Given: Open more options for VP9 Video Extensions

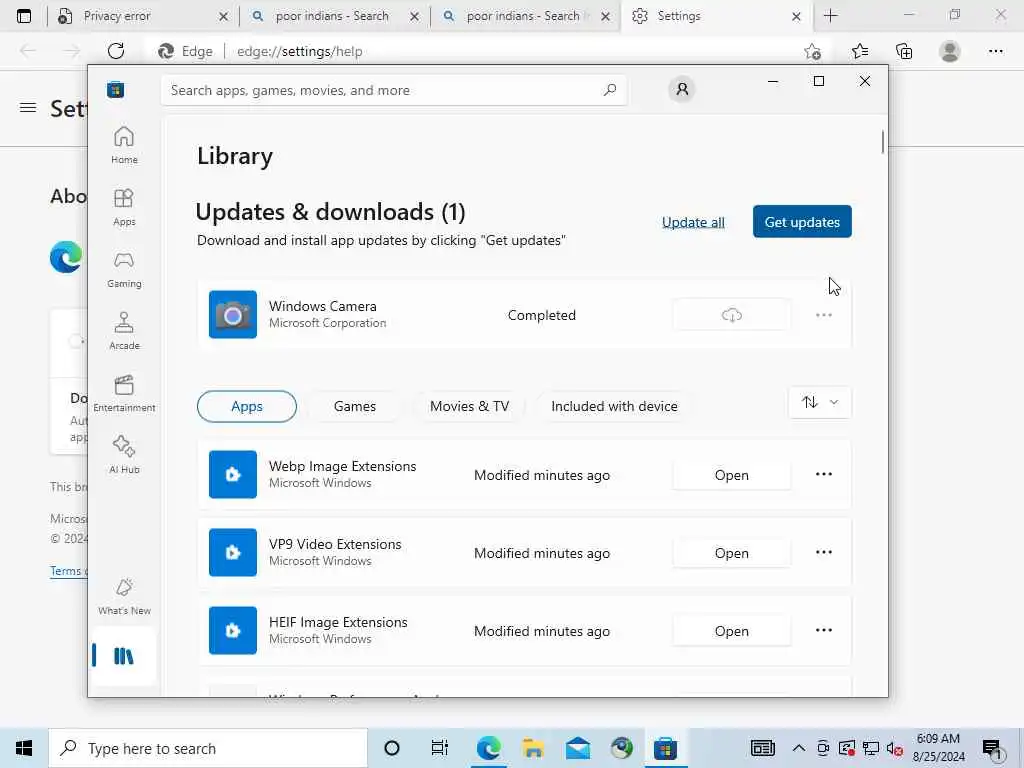Looking at the screenshot, I should [x=824, y=552].
